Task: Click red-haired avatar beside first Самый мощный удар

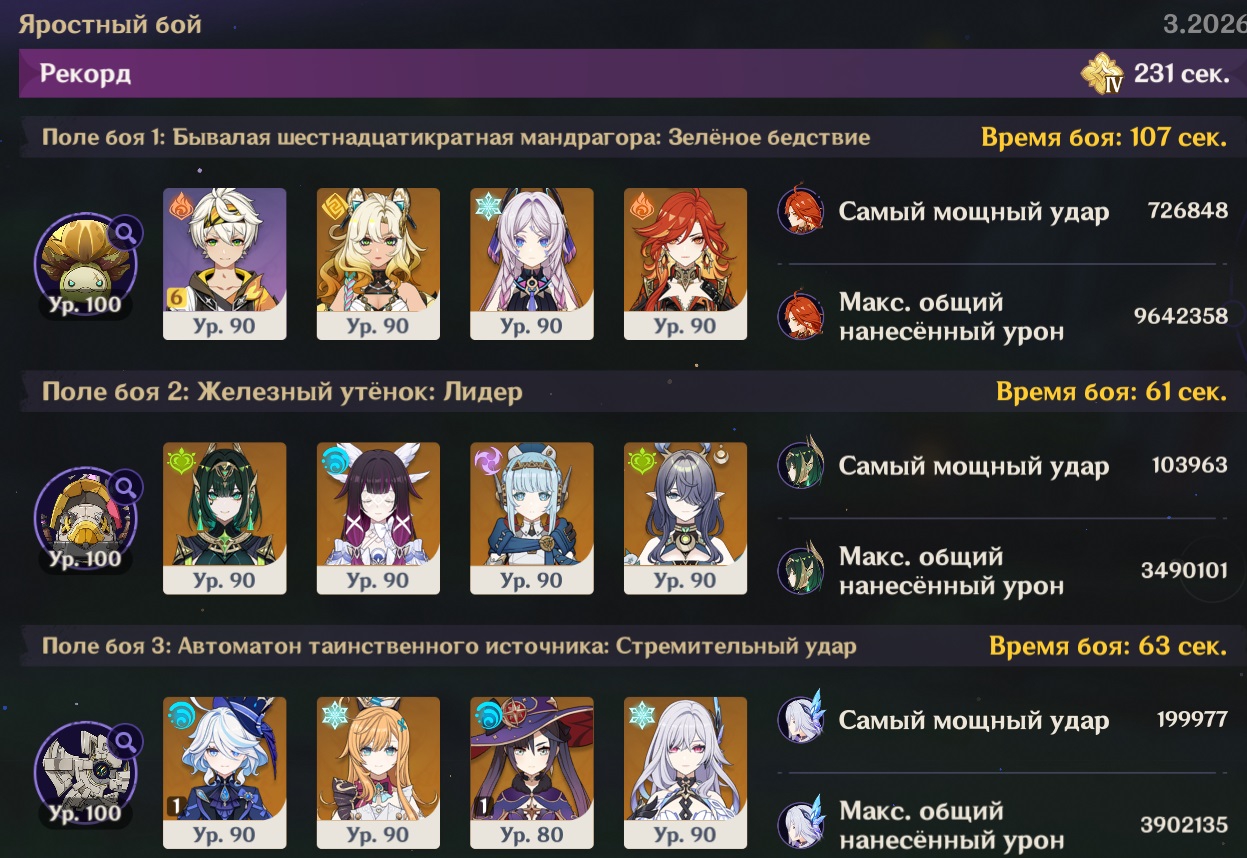Action: [x=801, y=212]
